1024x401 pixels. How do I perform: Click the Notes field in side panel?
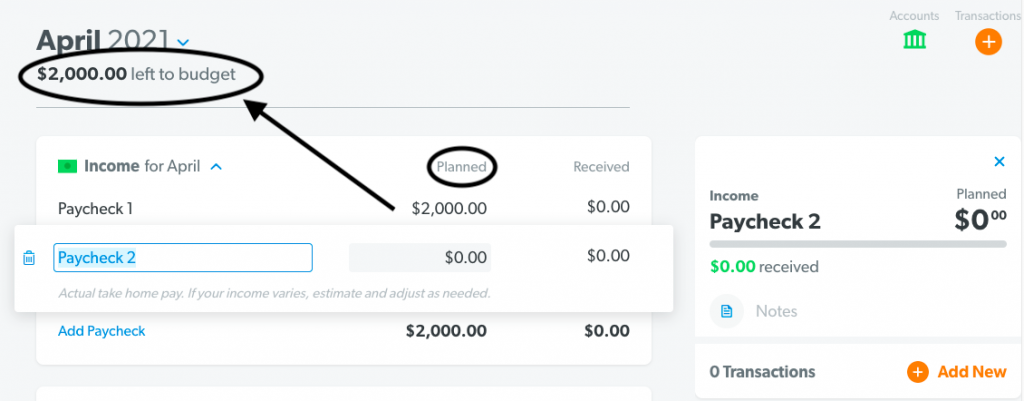858,311
